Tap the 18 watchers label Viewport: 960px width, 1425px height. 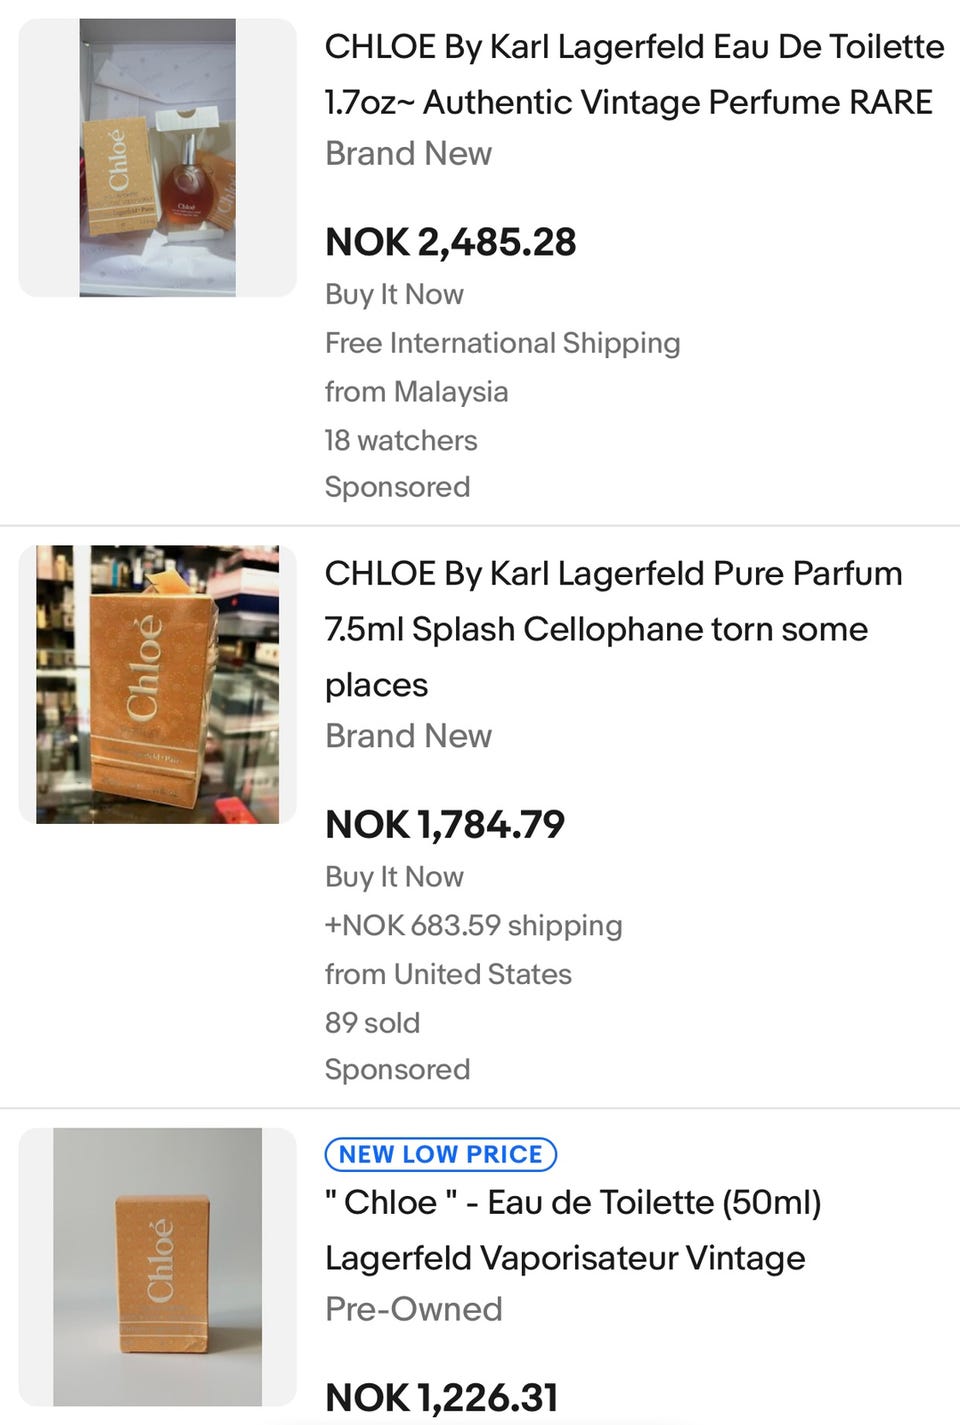tap(400, 440)
